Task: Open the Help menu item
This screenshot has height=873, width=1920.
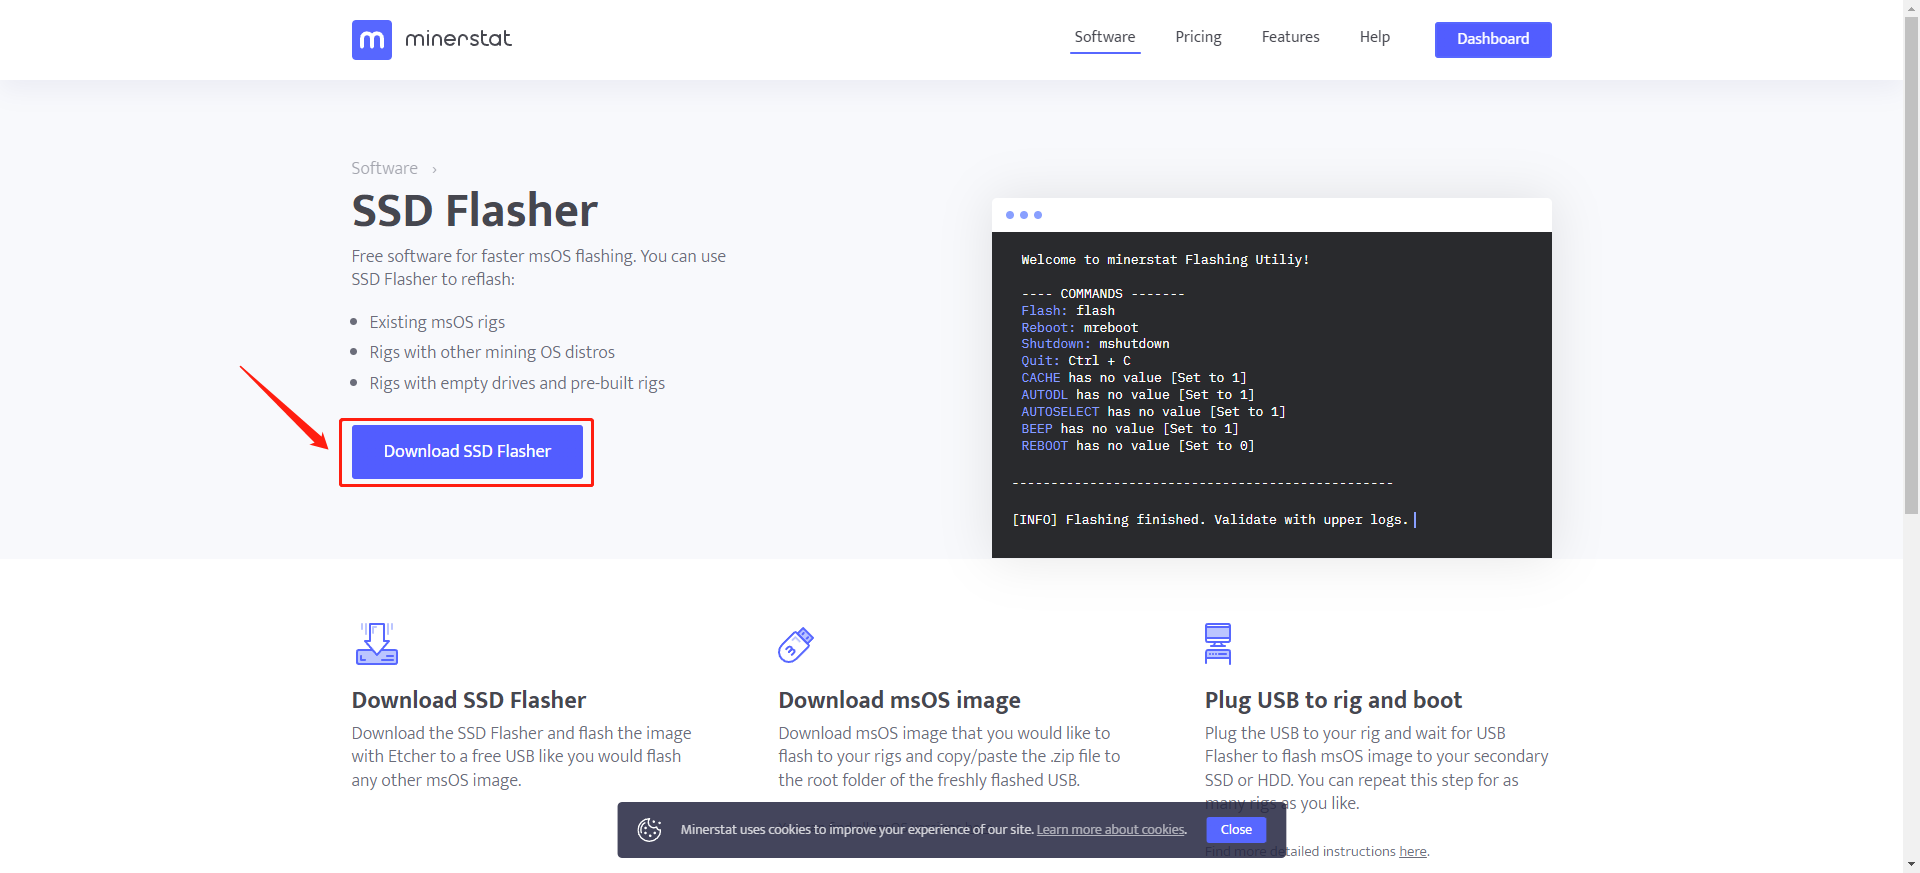Action: coord(1375,37)
